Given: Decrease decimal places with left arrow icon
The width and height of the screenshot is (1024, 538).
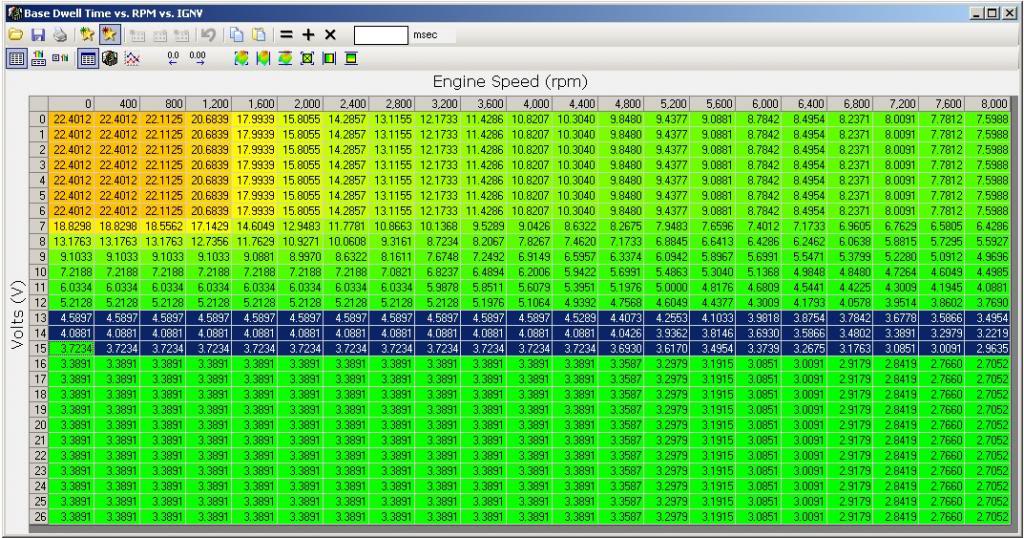Looking at the screenshot, I should pyautogui.click(x=173, y=58).
